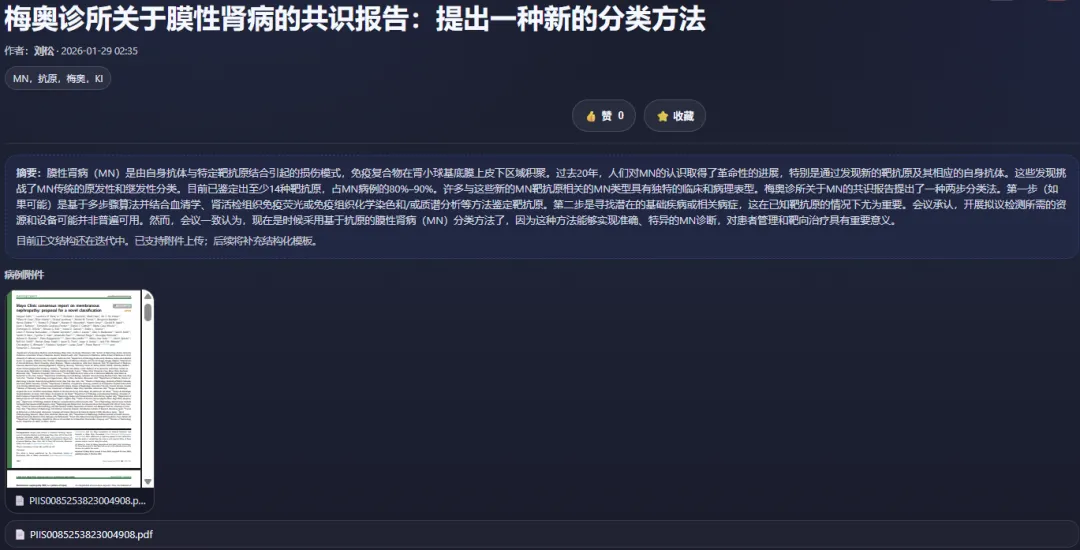
Task: Click the 病例附件 section heading
Action: 24,275
